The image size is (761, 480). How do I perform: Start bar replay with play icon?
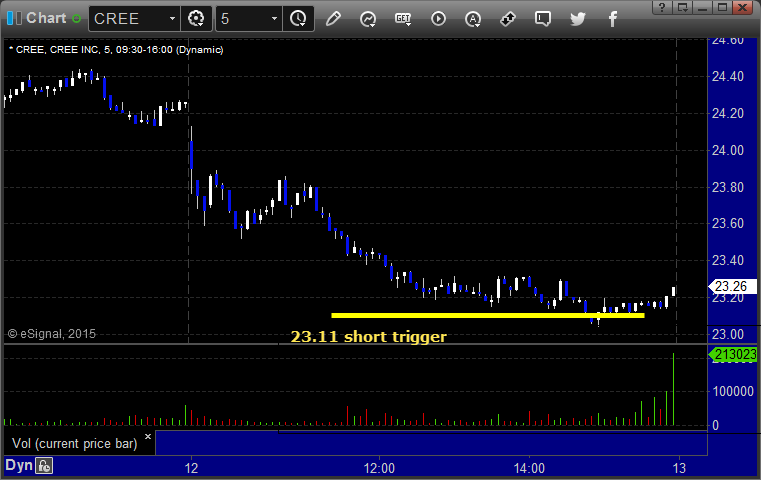tap(438, 19)
